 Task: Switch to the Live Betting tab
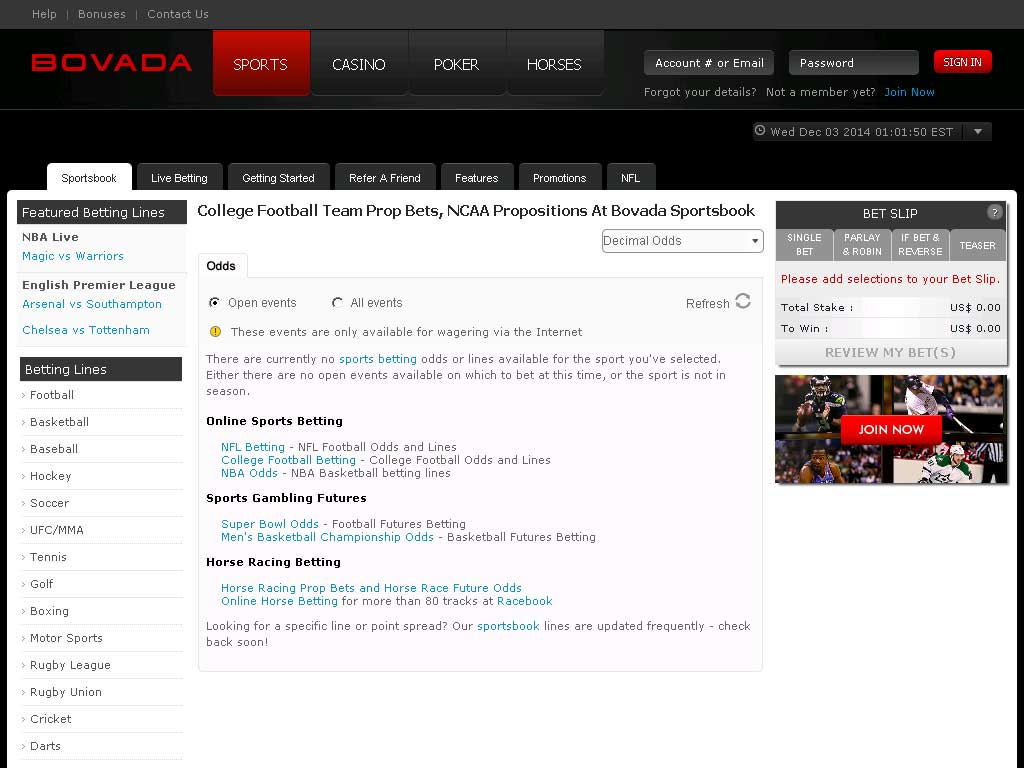[179, 178]
